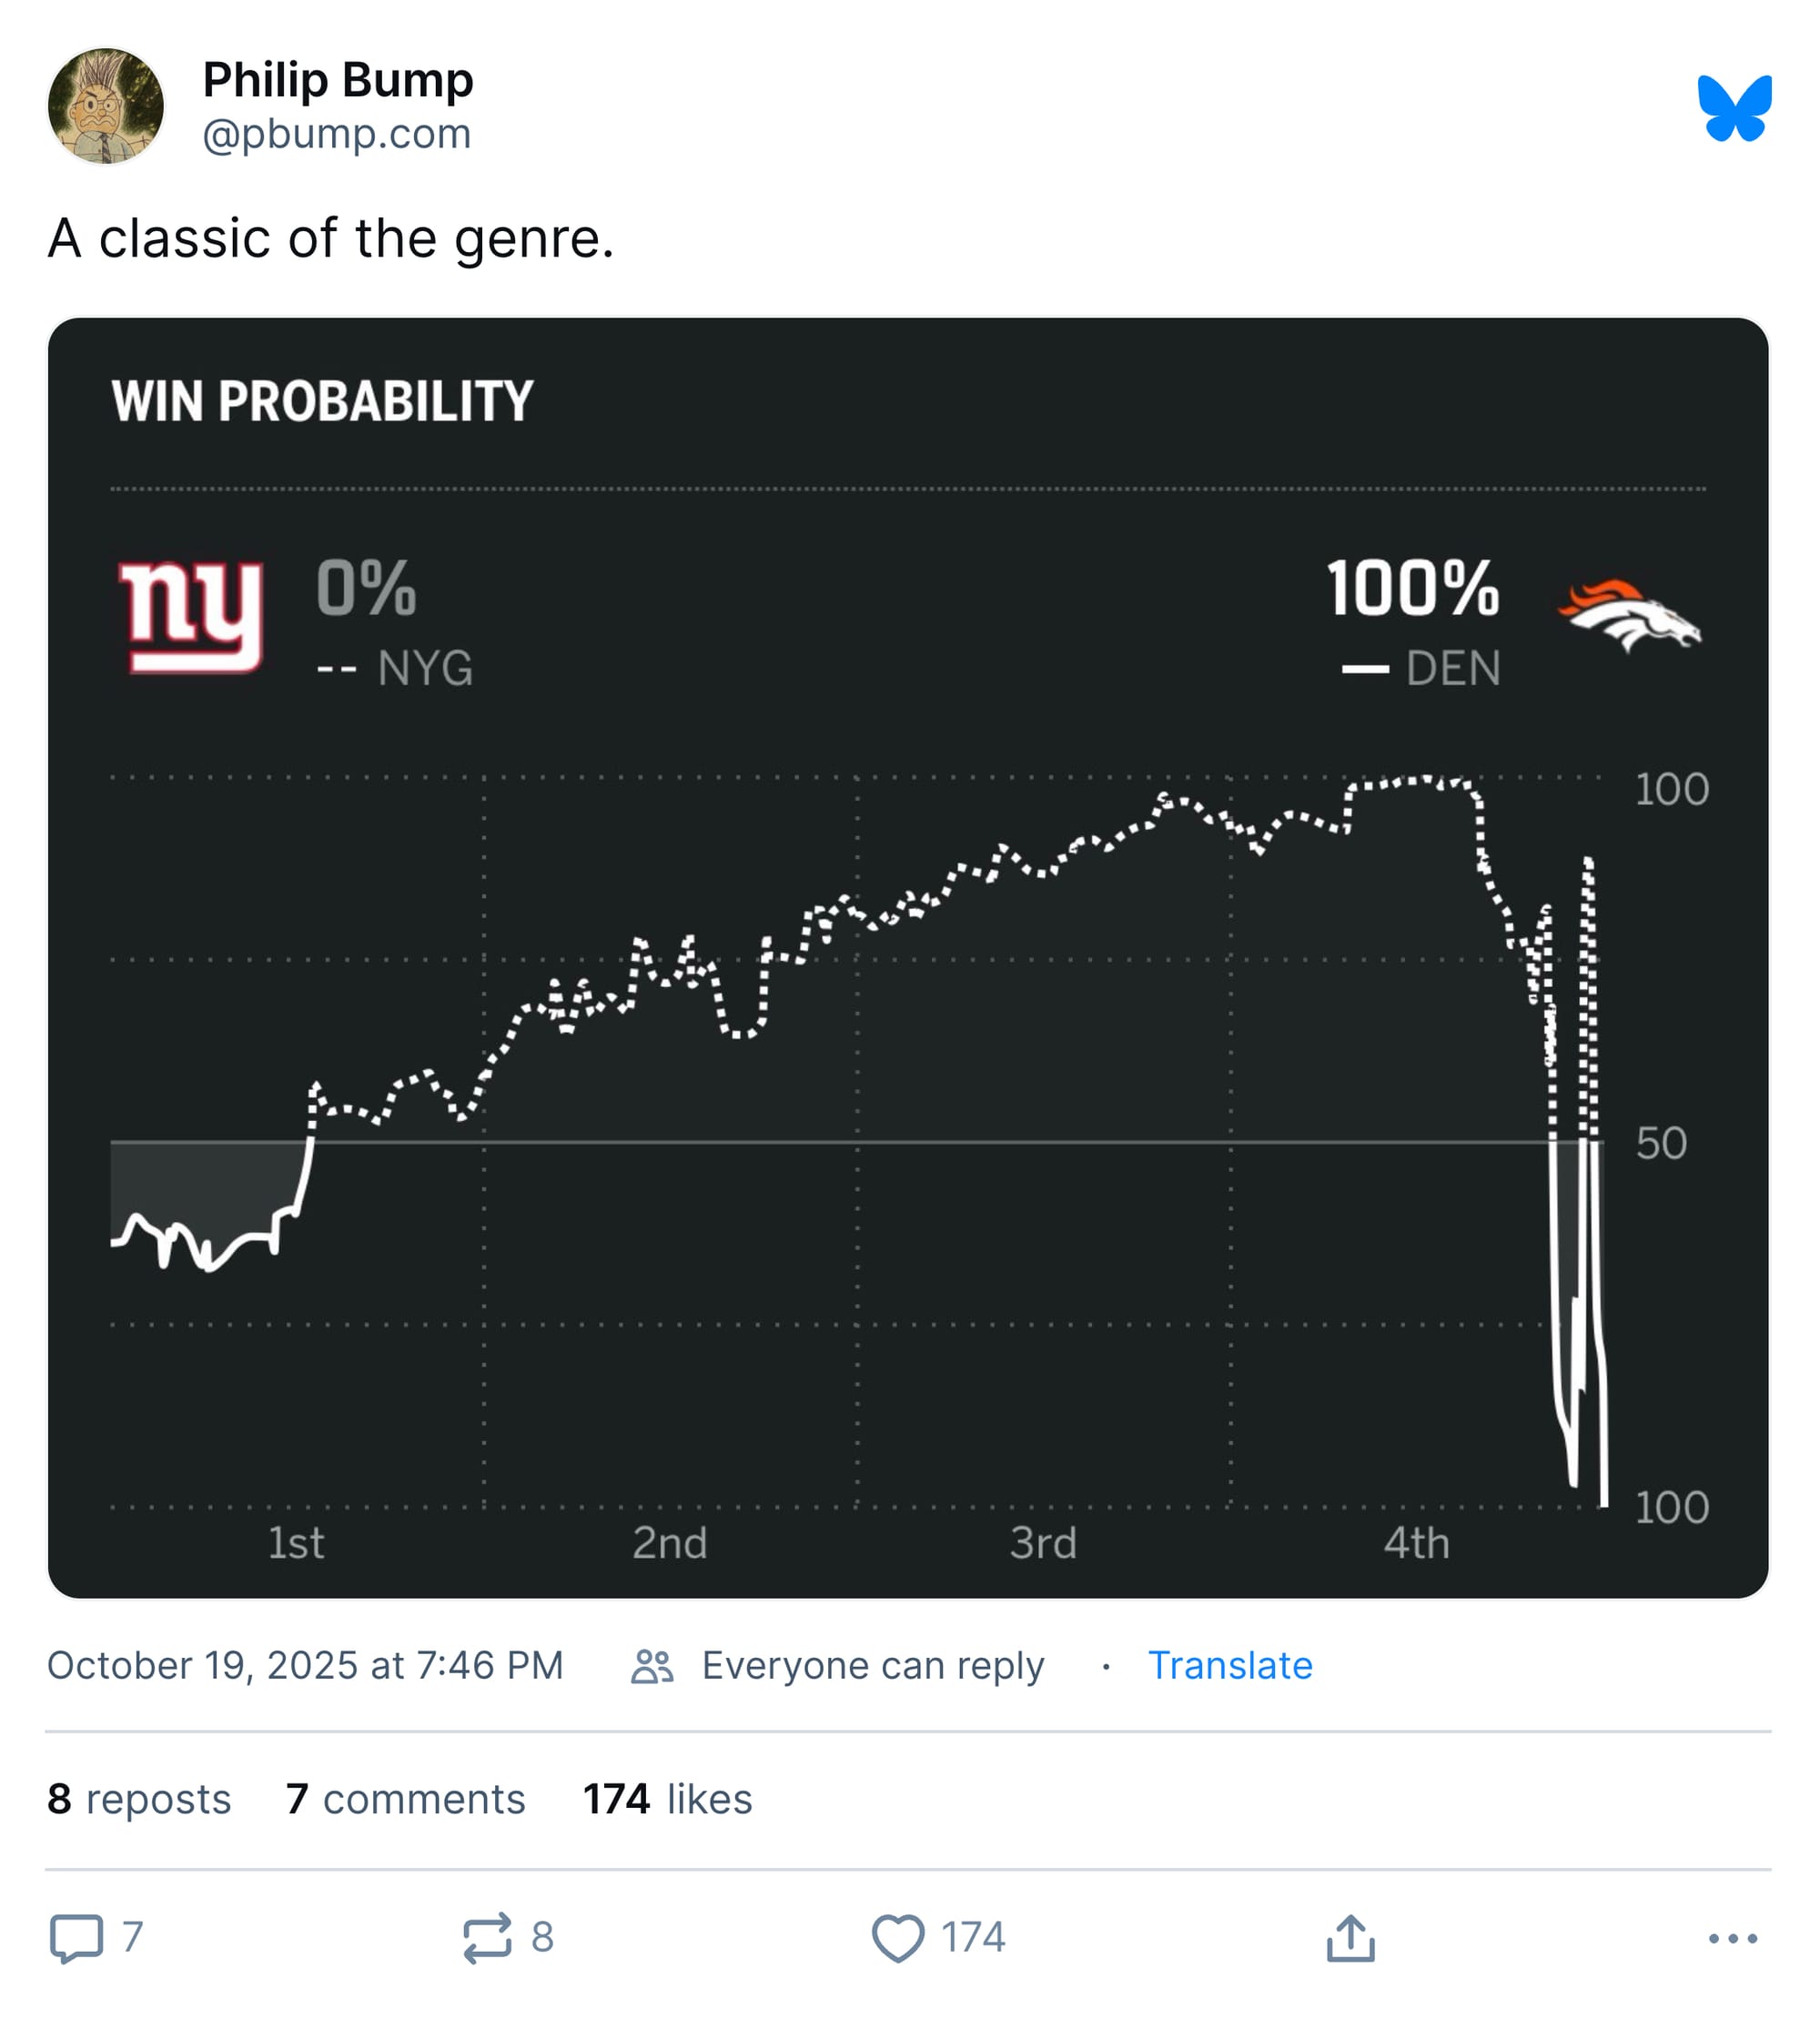This screenshot has height=2019, width=1820.
Task: Click the post text A classic of the genre
Action: (330, 239)
